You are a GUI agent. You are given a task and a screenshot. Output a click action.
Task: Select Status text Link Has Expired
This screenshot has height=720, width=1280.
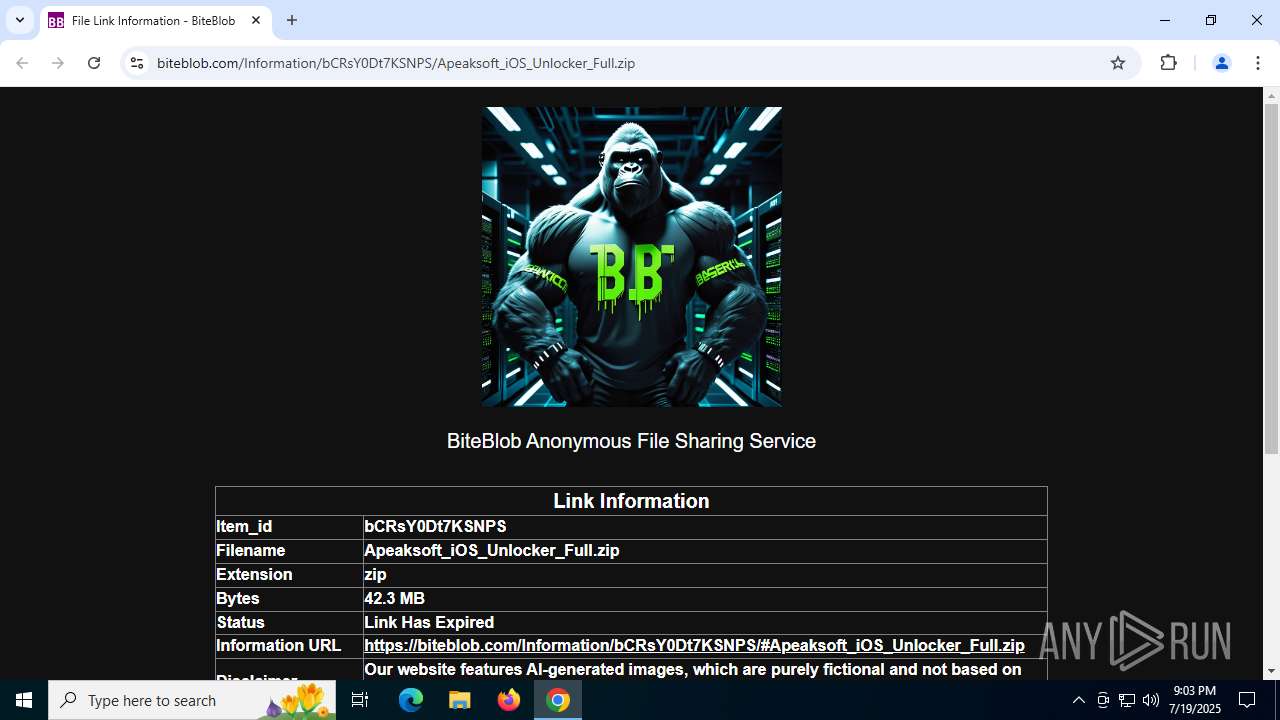point(429,622)
